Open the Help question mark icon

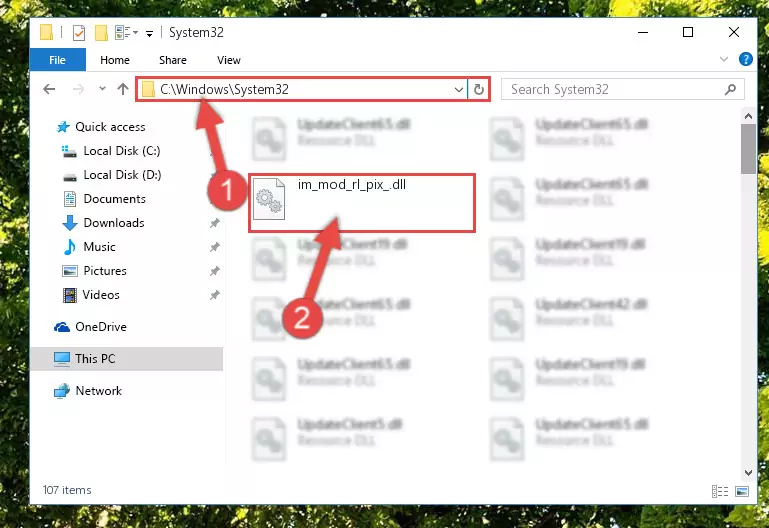coord(745,59)
